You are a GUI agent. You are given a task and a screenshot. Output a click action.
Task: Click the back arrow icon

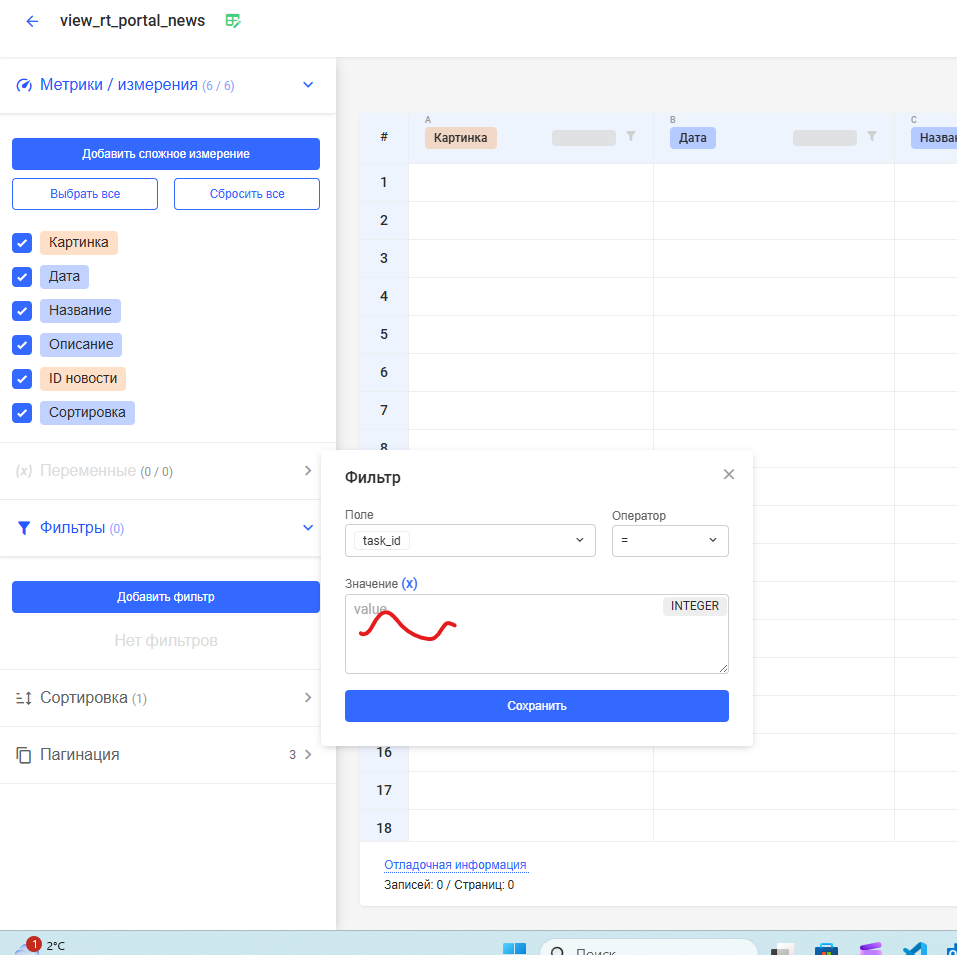click(32, 21)
